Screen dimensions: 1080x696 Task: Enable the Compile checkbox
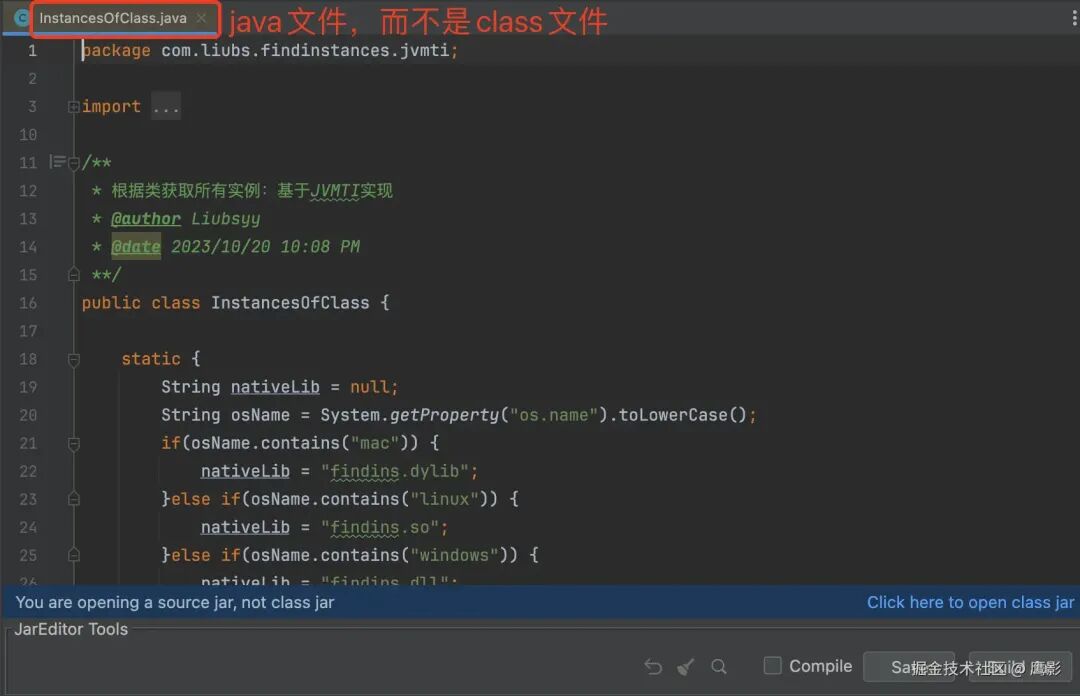[772, 666]
